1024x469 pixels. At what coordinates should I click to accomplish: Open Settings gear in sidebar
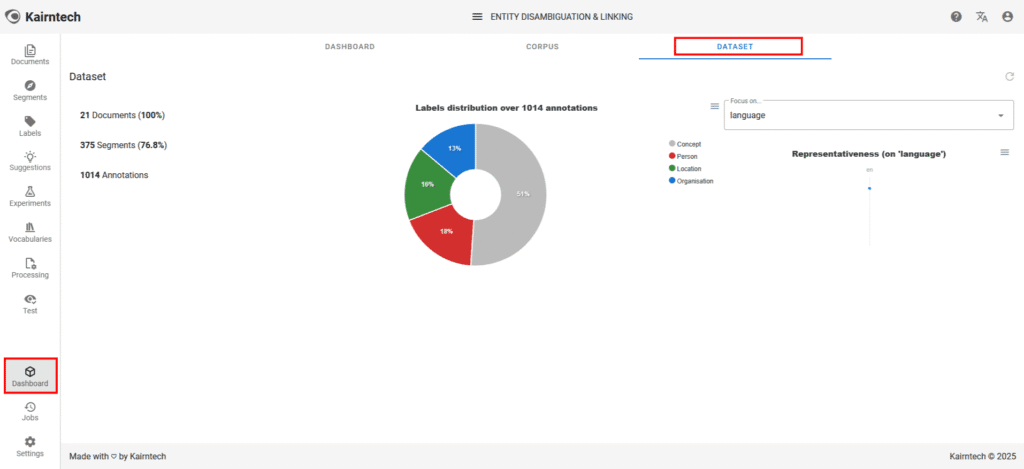point(30,446)
